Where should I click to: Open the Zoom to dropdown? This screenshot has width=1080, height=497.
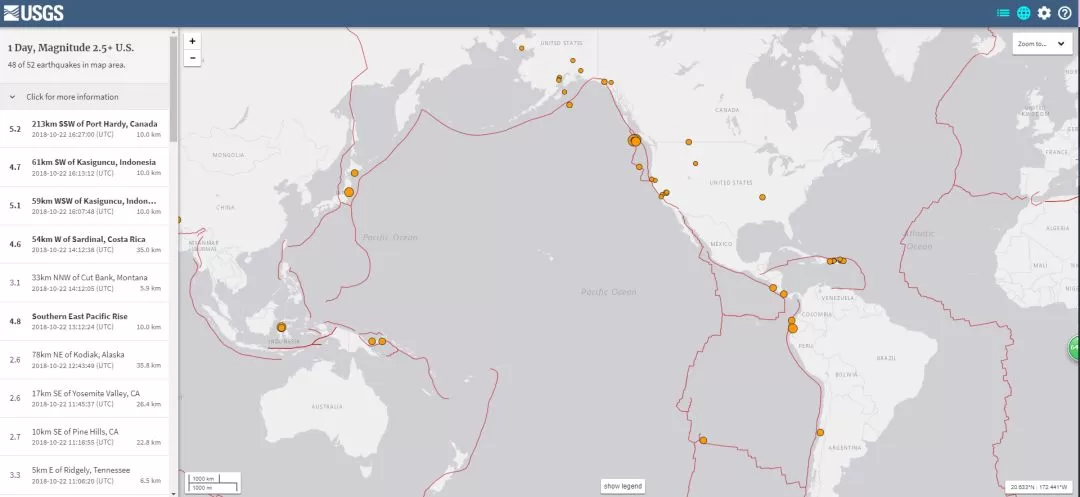[1042, 43]
